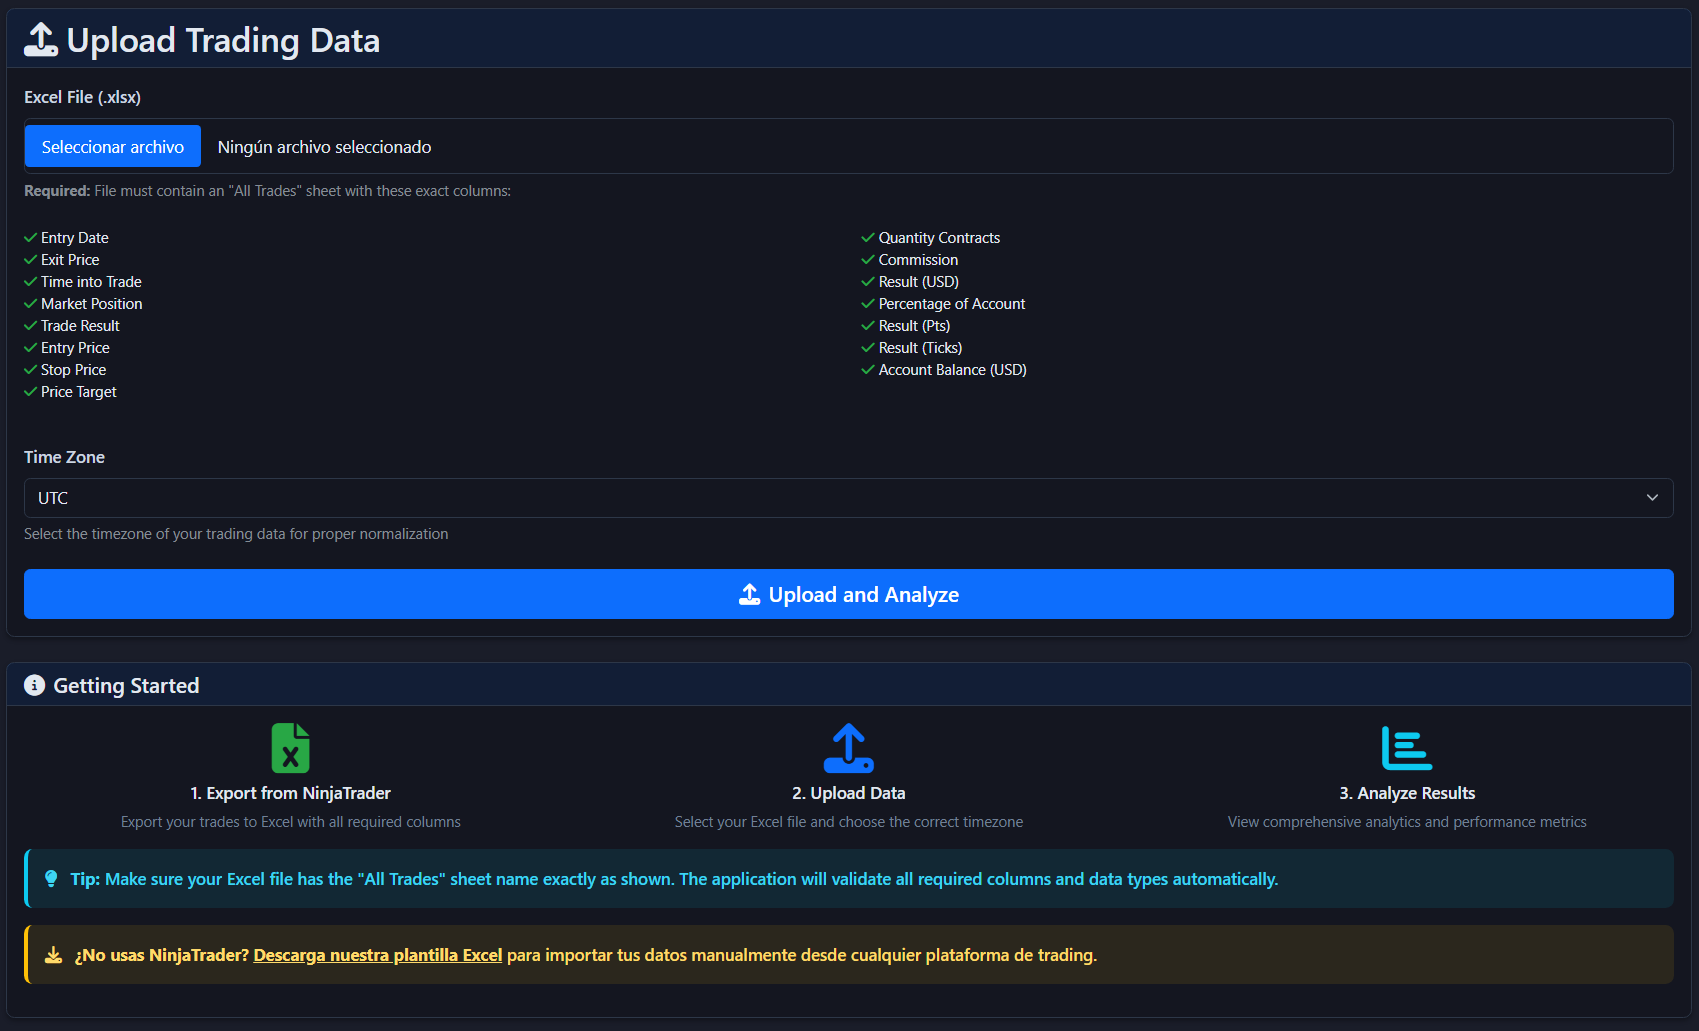Viewport: 1699px width, 1031px height.
Task: Click the checkmark beside Account Balance (USD)
Action: click(x=868, y=370)
